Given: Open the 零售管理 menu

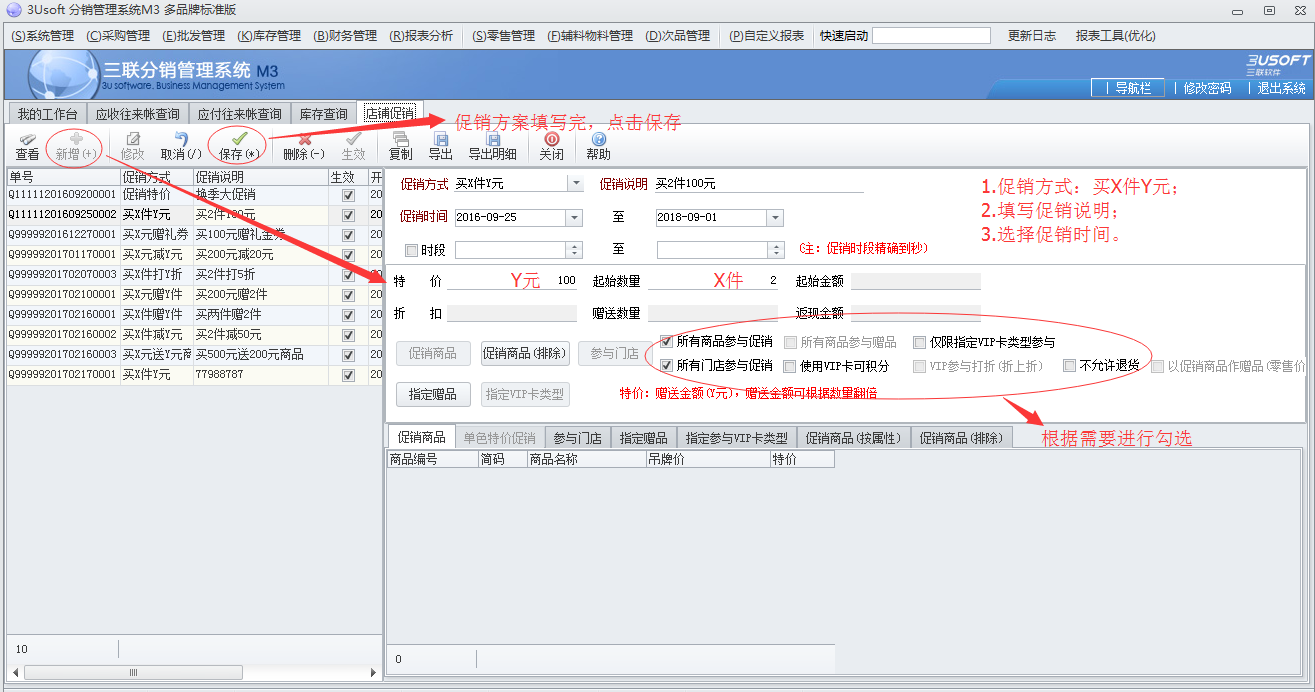Looking at the screenshot, I should click(x=504, y=36).
